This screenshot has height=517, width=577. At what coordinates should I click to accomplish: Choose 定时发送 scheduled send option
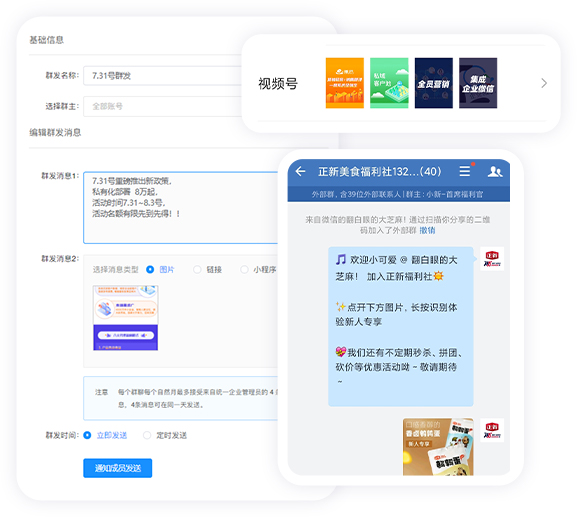(147, 435)
